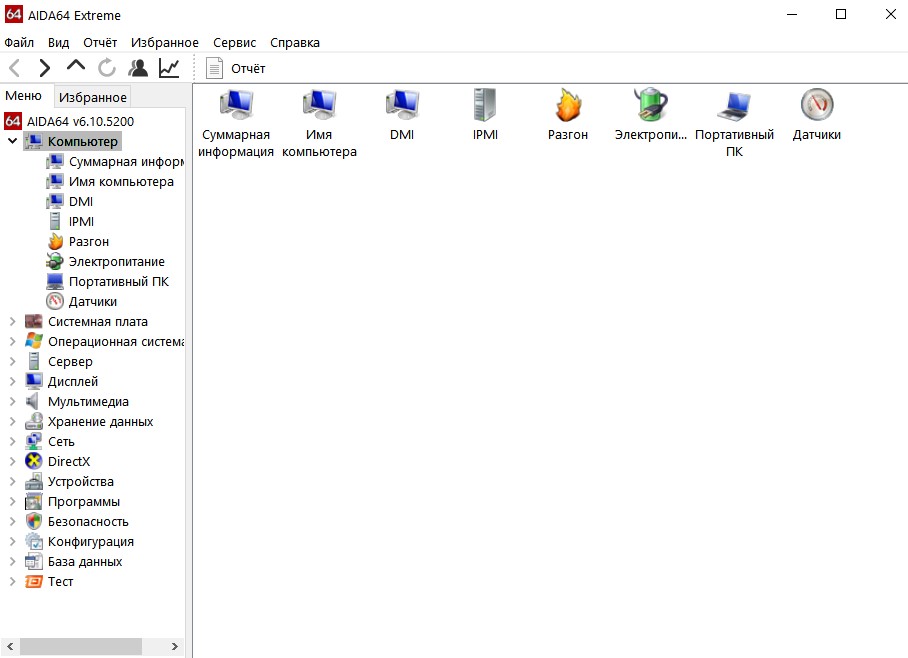The width and height of the screenshot is (908, 658).
Task: Open the Разгон flame icon in main pane
Action: 567,105
